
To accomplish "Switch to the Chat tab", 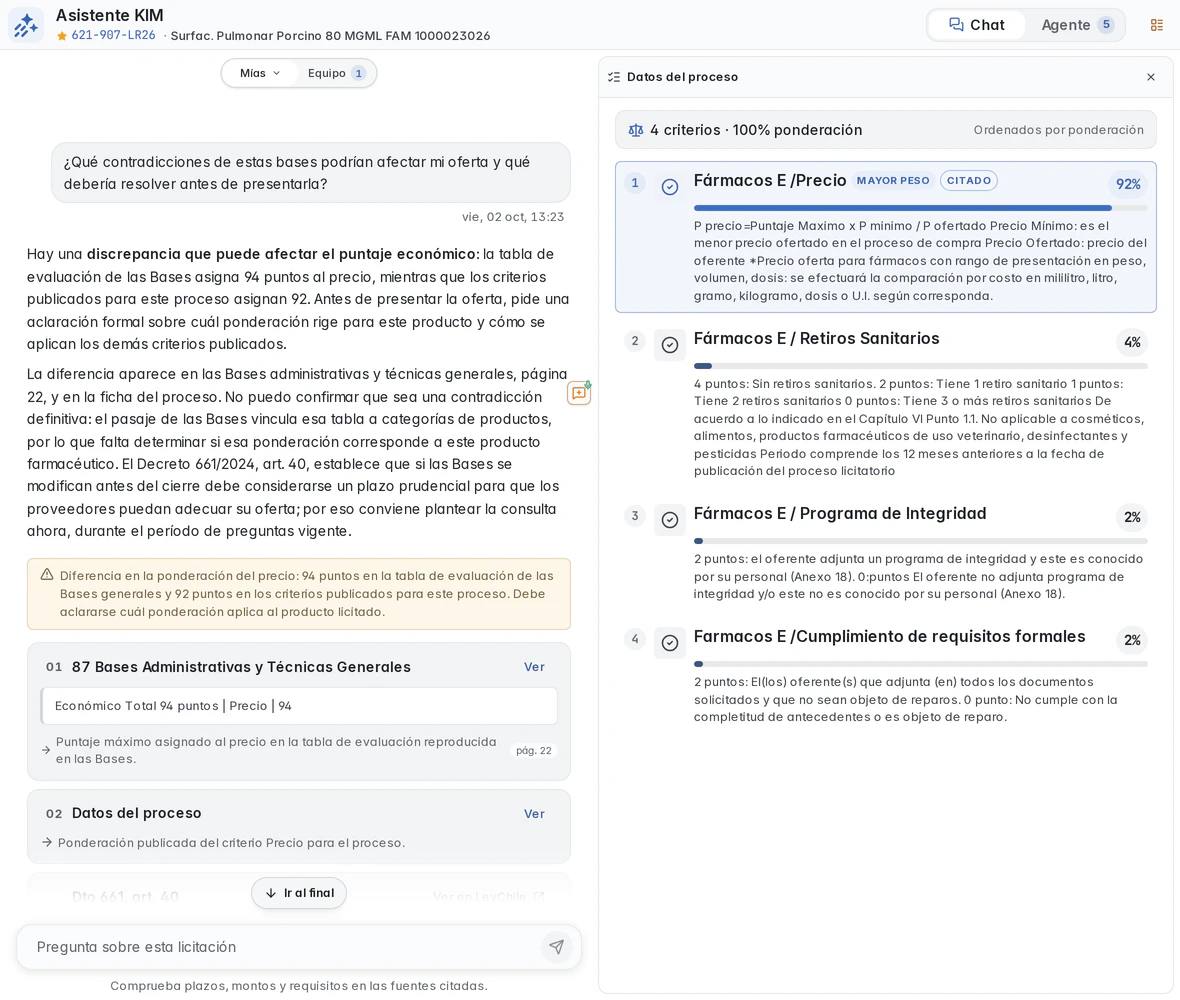I will (976, 25).
